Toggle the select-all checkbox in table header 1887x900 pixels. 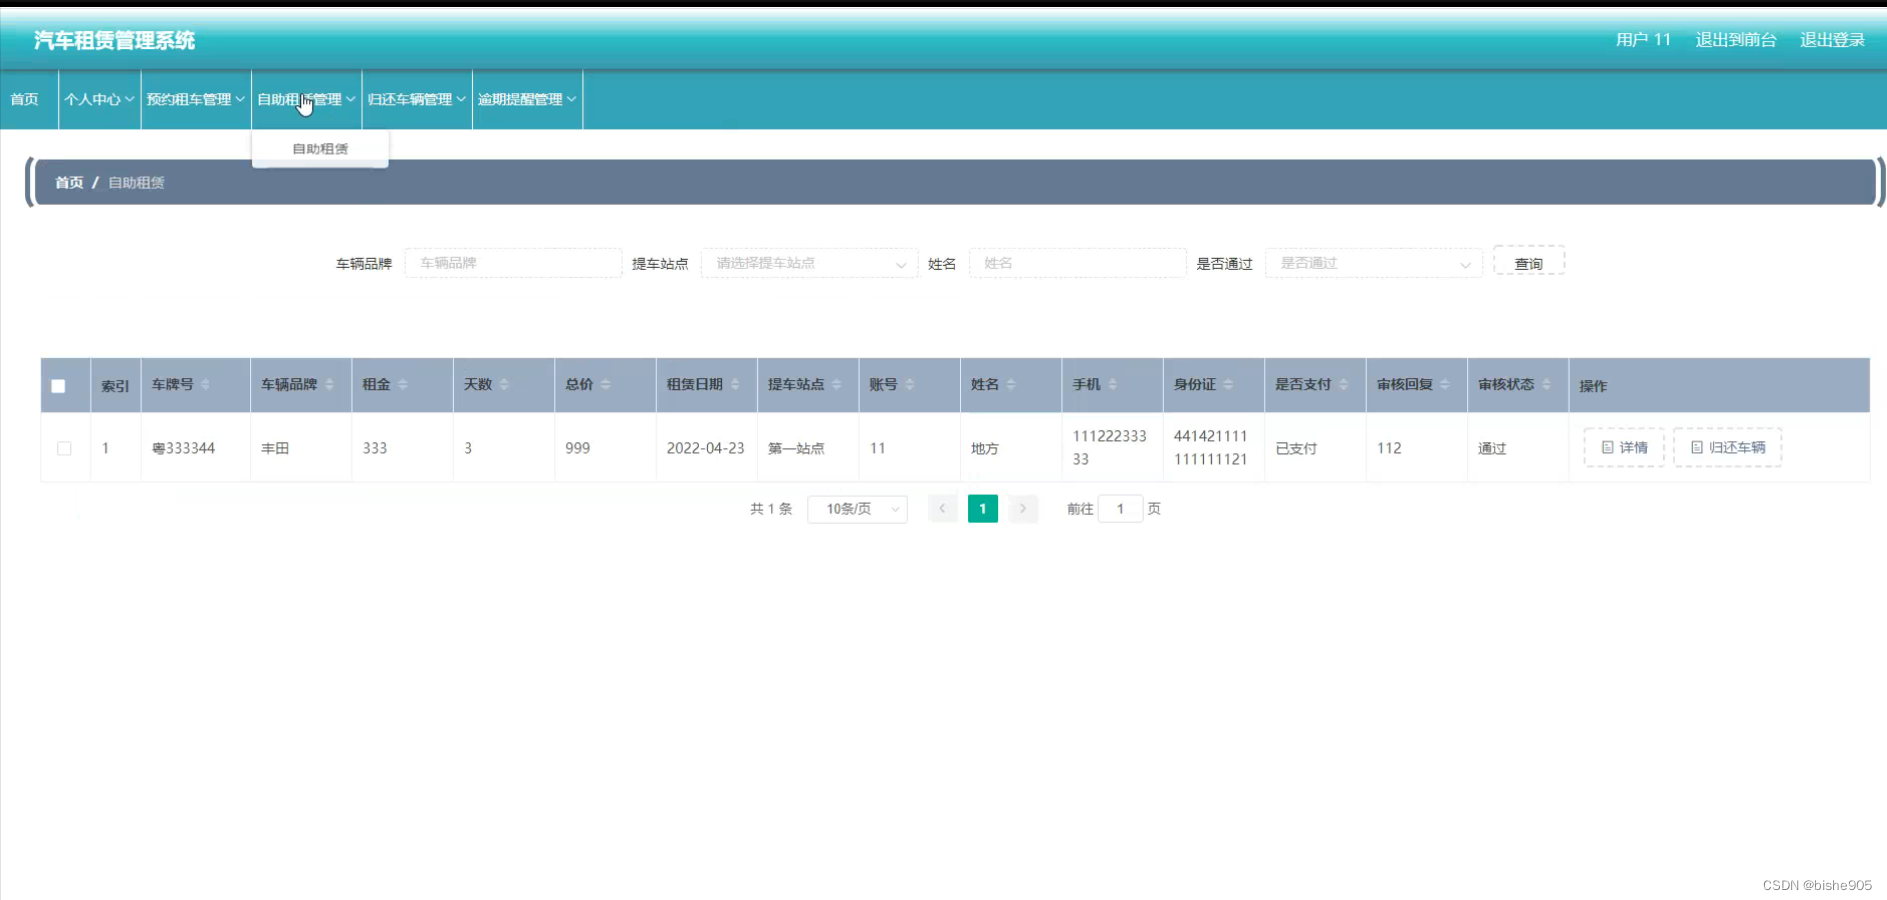coord(58,386)
